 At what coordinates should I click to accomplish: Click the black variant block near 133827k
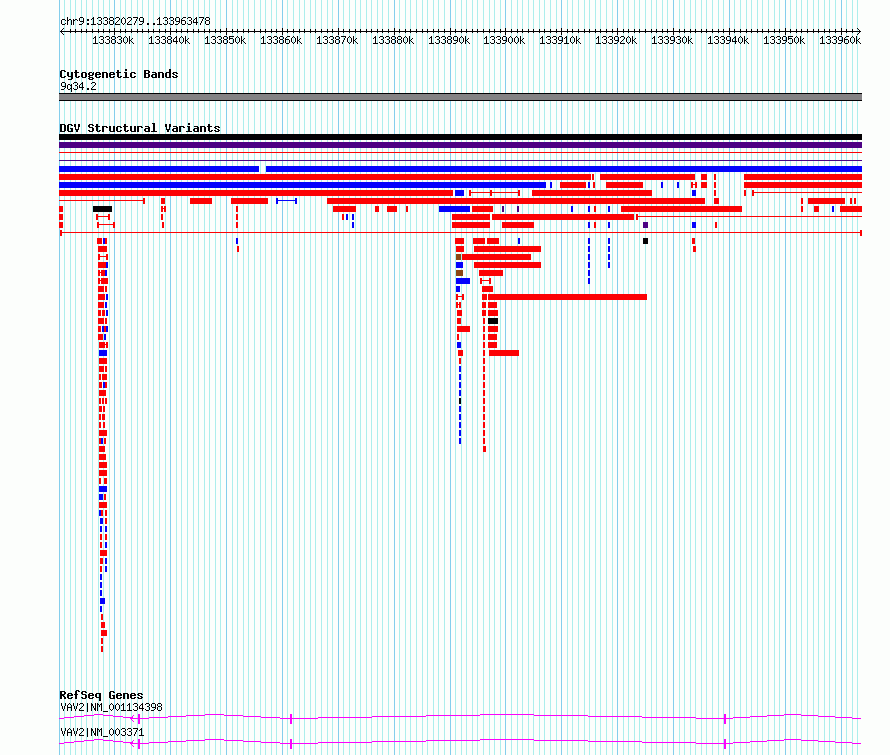pyautogui.click(x=103, y=209)
